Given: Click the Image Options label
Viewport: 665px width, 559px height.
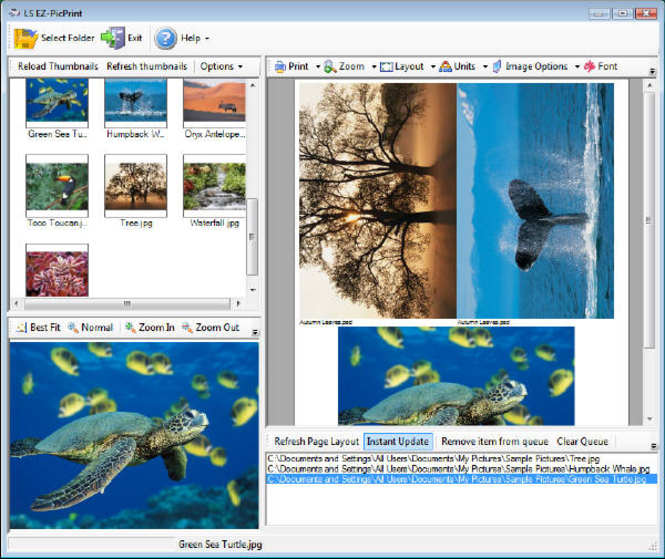Looking at the screenshot, I should (x=536, y=67).
